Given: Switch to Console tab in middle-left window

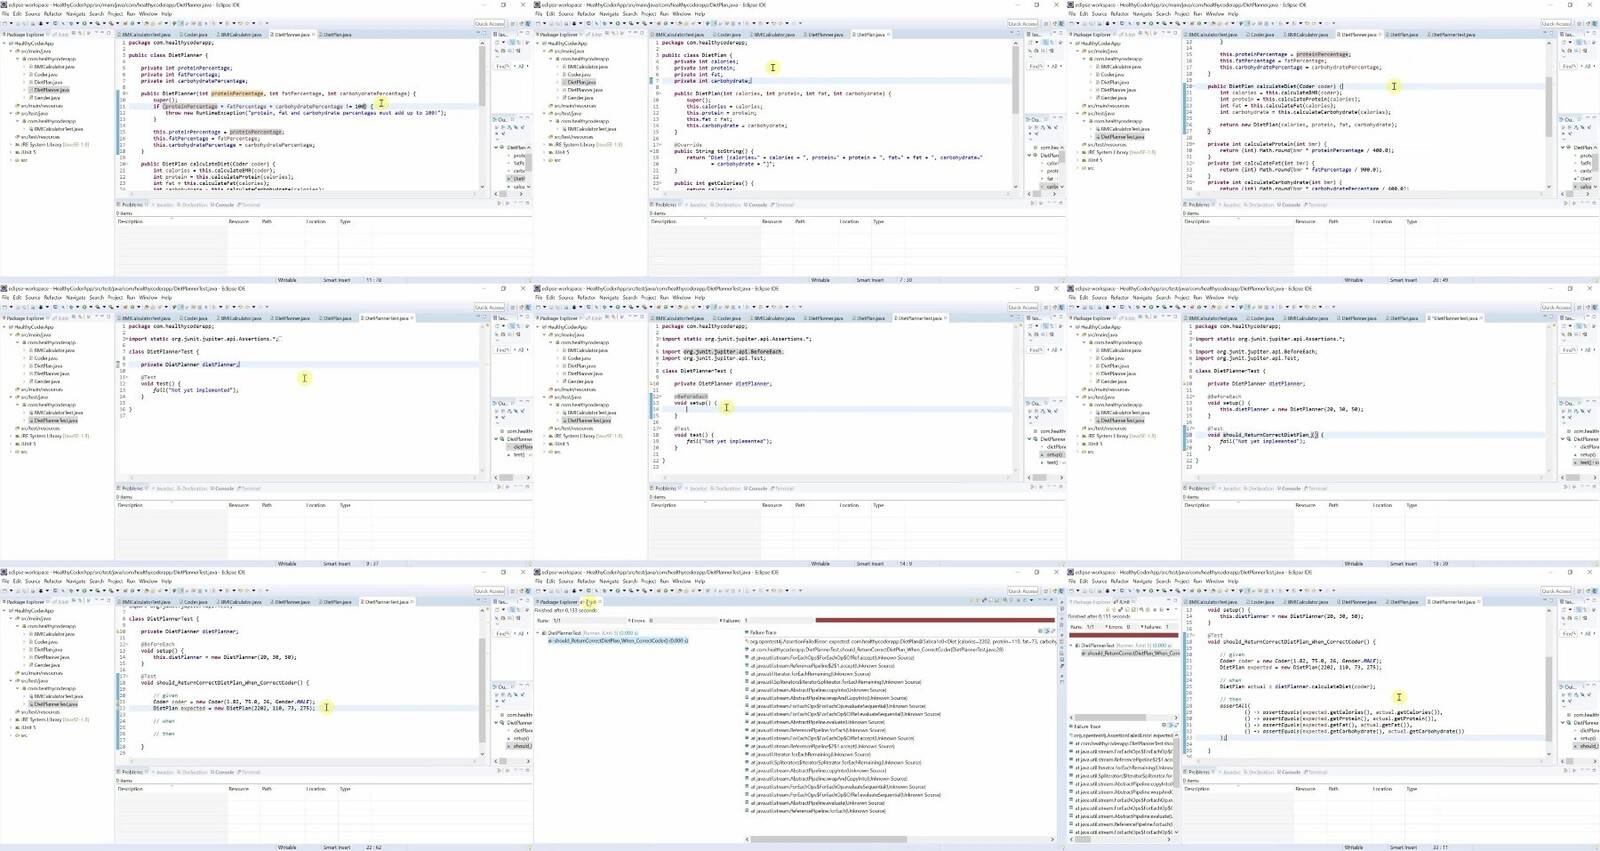Looking at the screenshot, I should [x=223, y=488].
